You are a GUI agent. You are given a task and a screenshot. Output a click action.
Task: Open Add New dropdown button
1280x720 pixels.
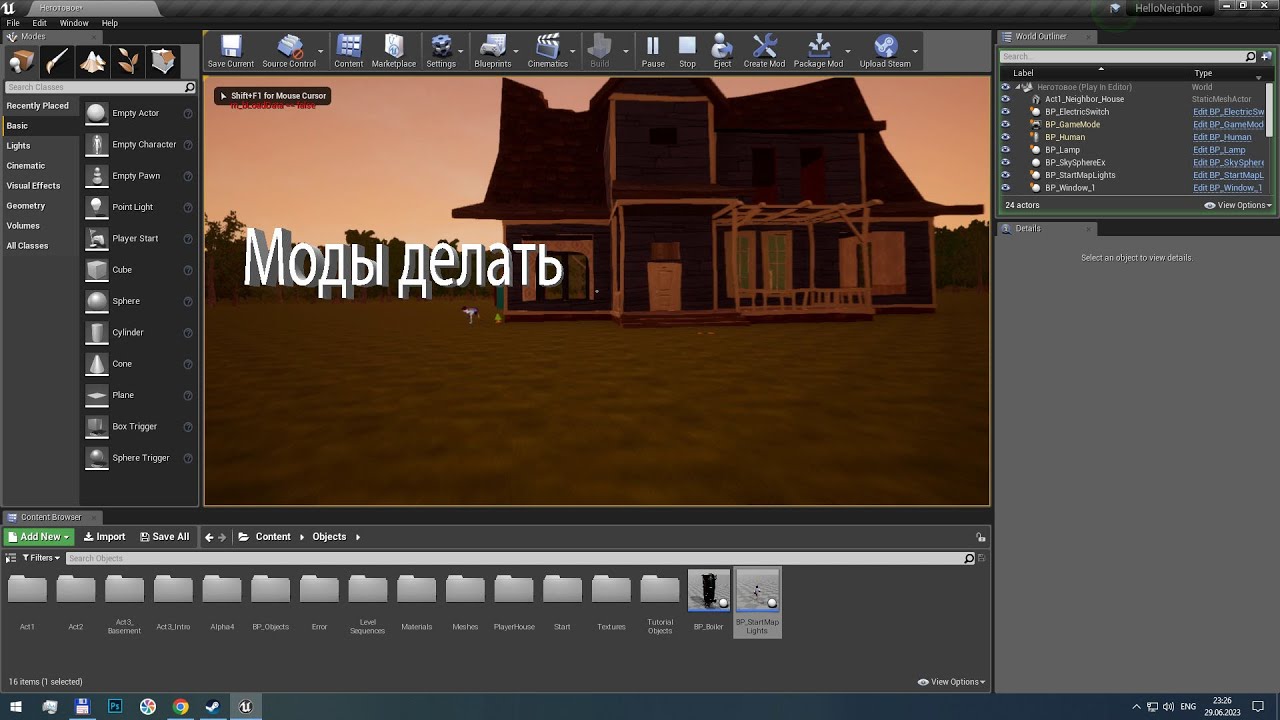pyautogui.click(x=39, y=537)
